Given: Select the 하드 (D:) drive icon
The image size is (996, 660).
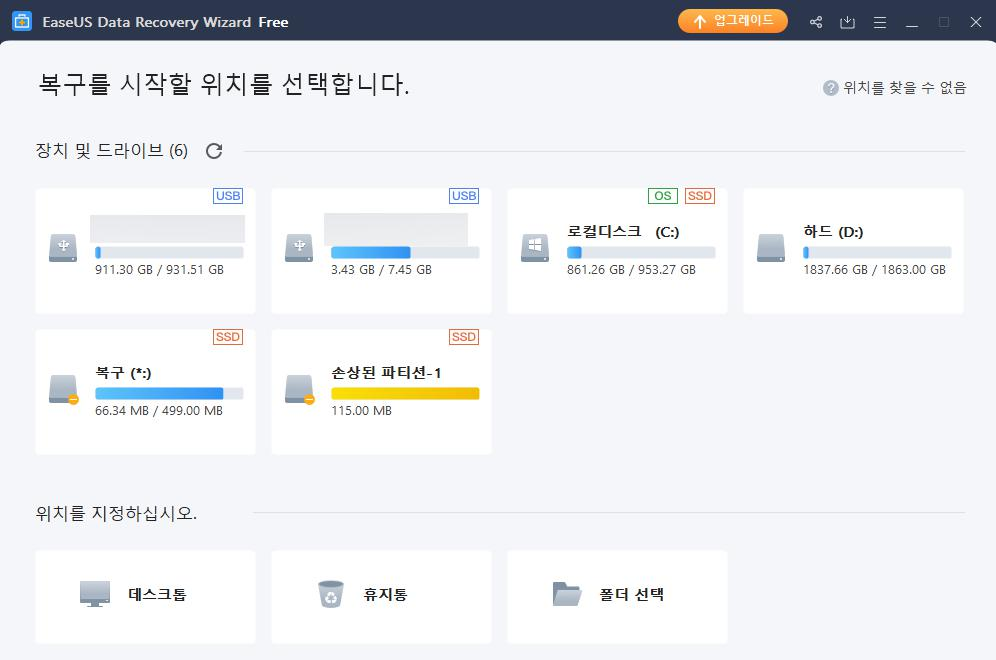Looking at the screenshot, I should point(771,248).
